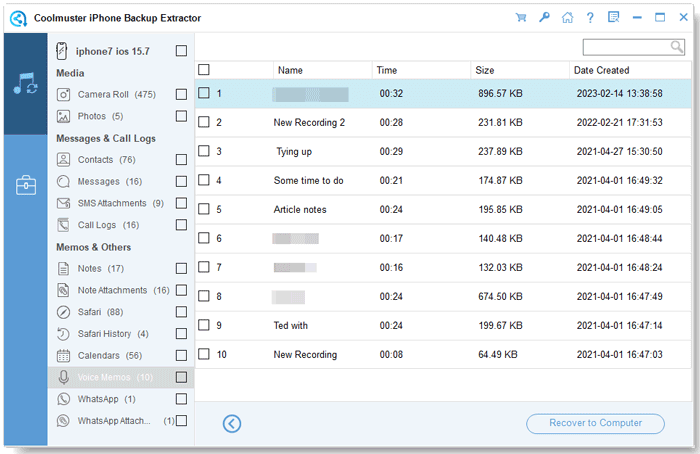Open help question mark icon
This screenshot has height=454, width=700.
(x=590, y=17)
